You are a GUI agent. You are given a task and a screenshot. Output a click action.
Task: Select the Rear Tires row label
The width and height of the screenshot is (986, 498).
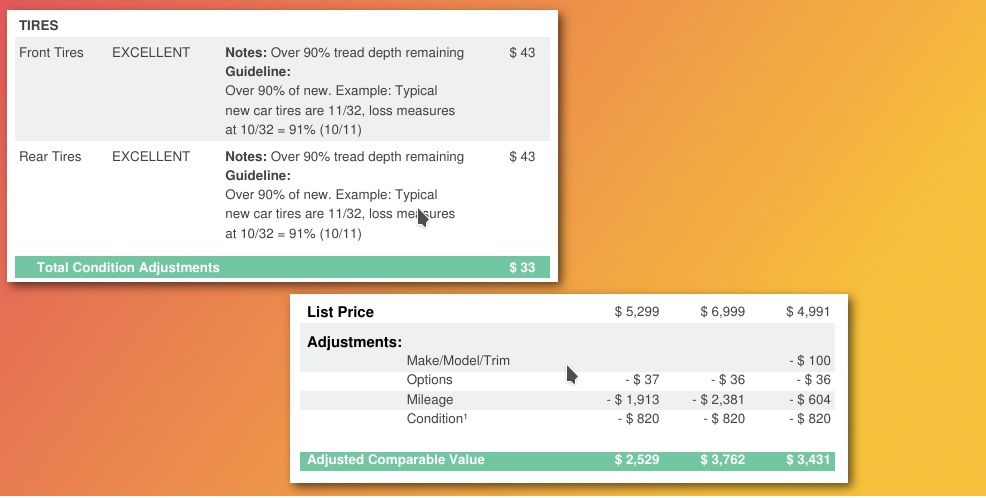[x=50, y=157]
